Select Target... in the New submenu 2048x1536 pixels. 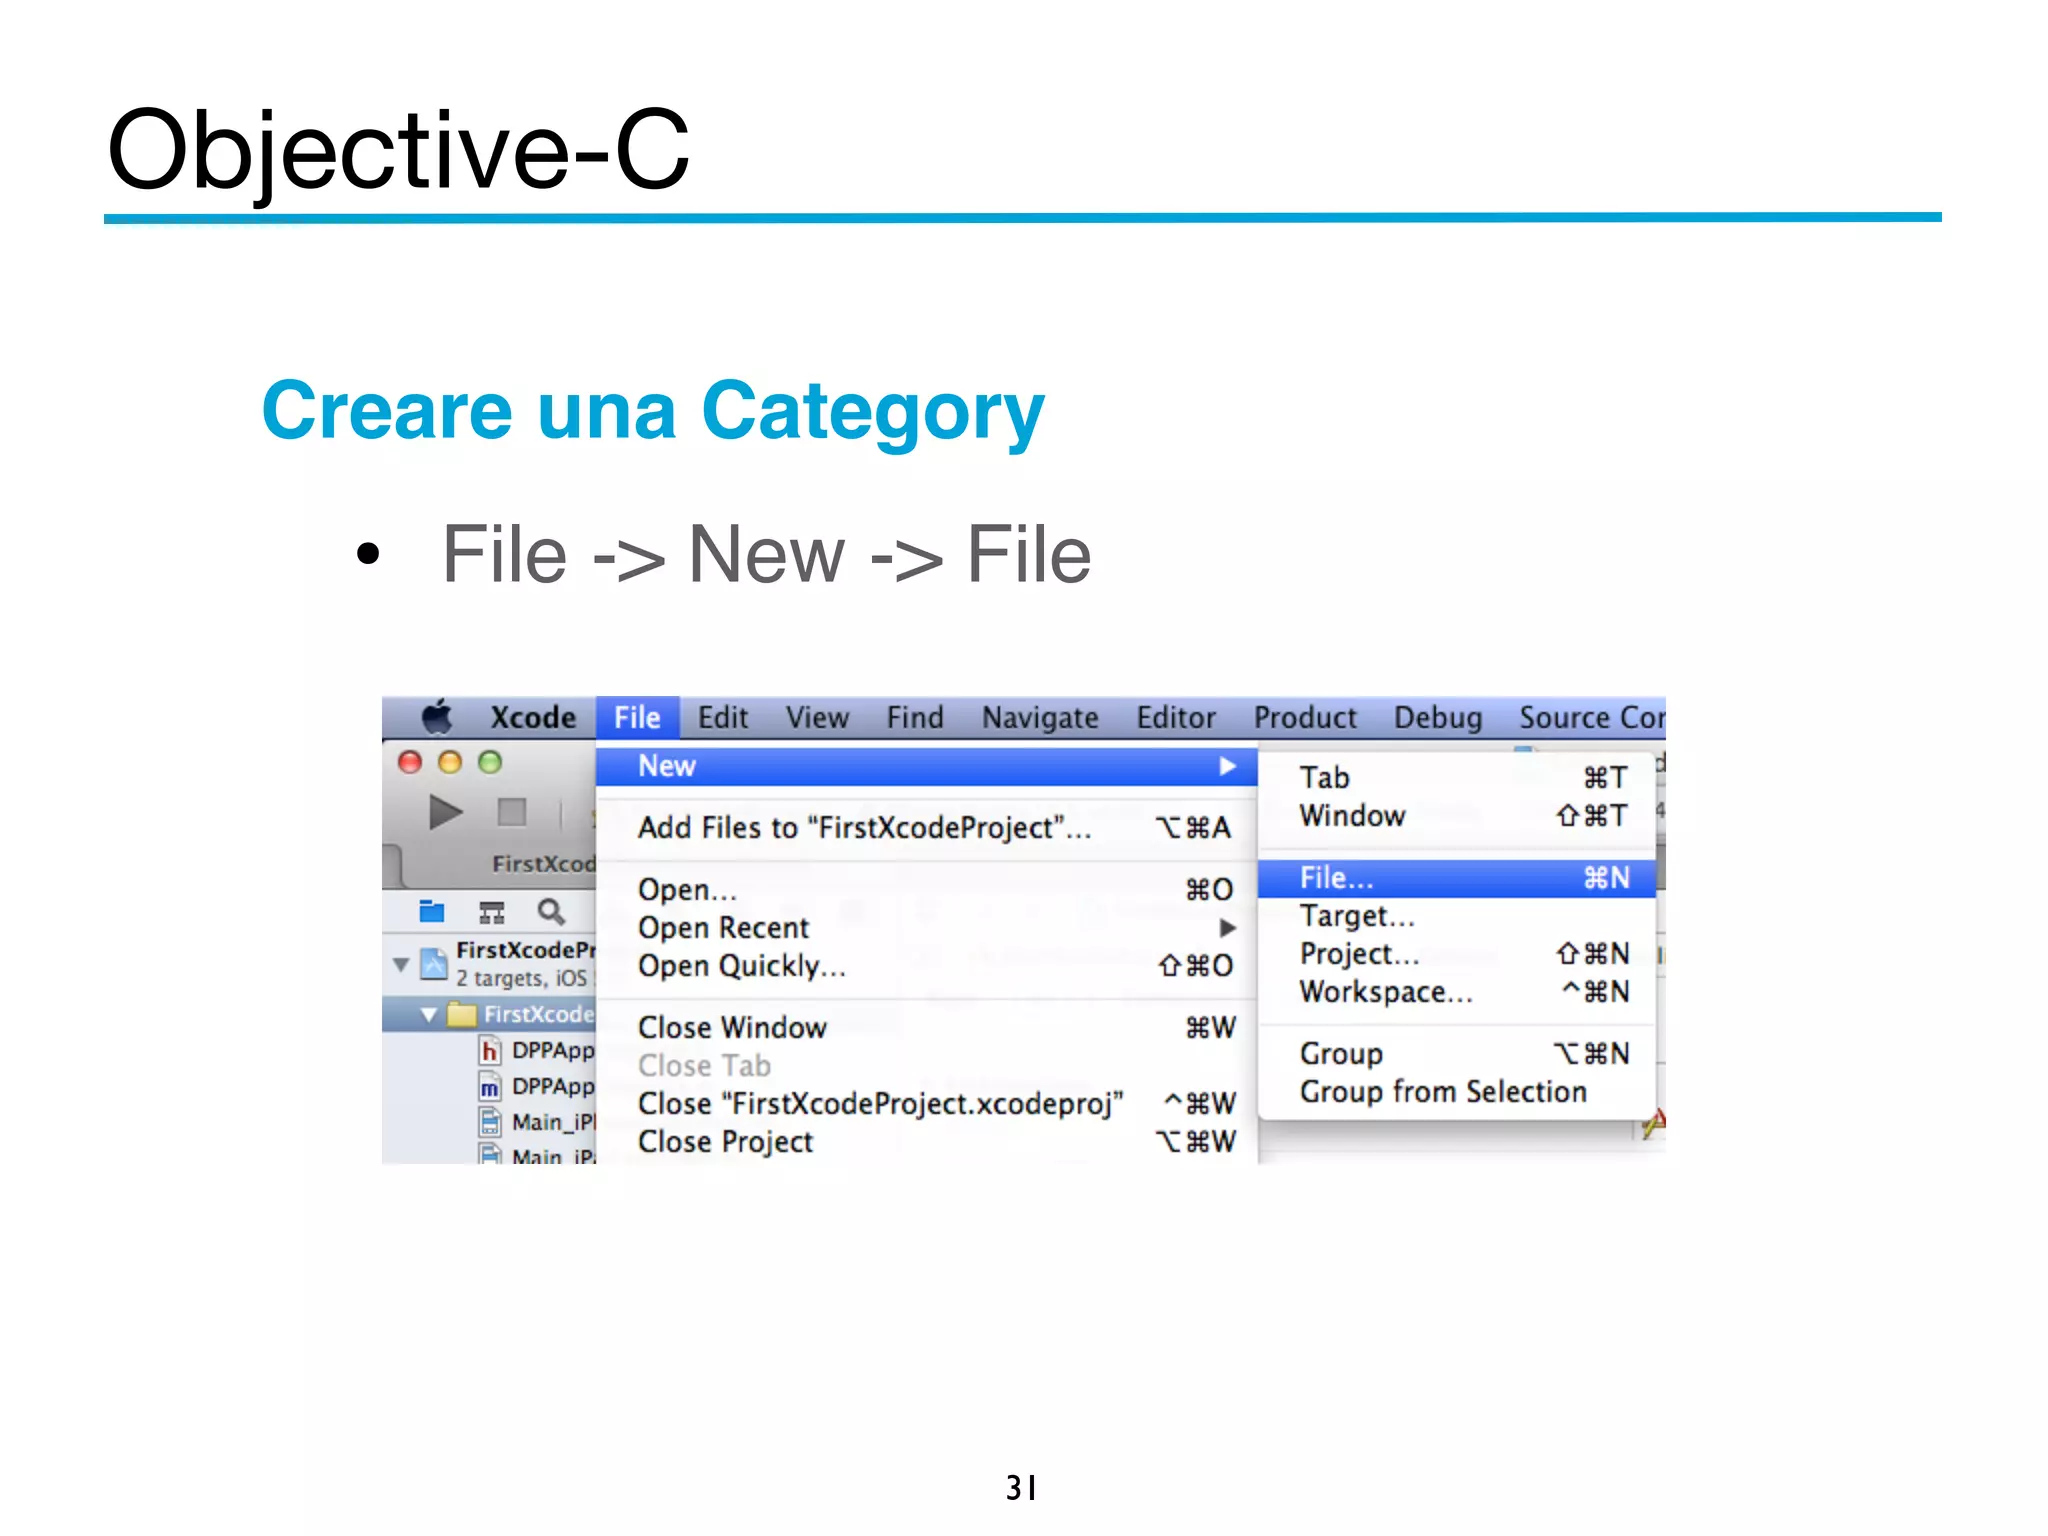pyautogui.click(x=1457, y=916)
